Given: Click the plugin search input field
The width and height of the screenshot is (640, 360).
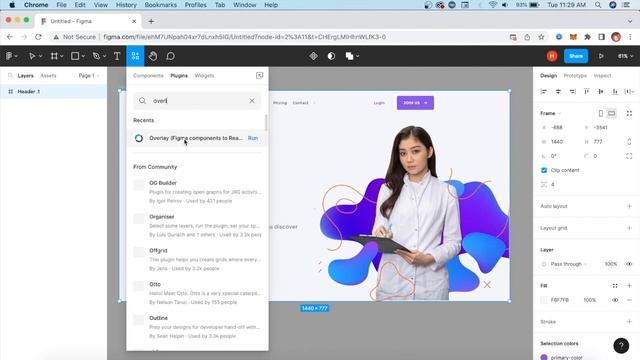Looking at the screenshot, I should 197,101.
